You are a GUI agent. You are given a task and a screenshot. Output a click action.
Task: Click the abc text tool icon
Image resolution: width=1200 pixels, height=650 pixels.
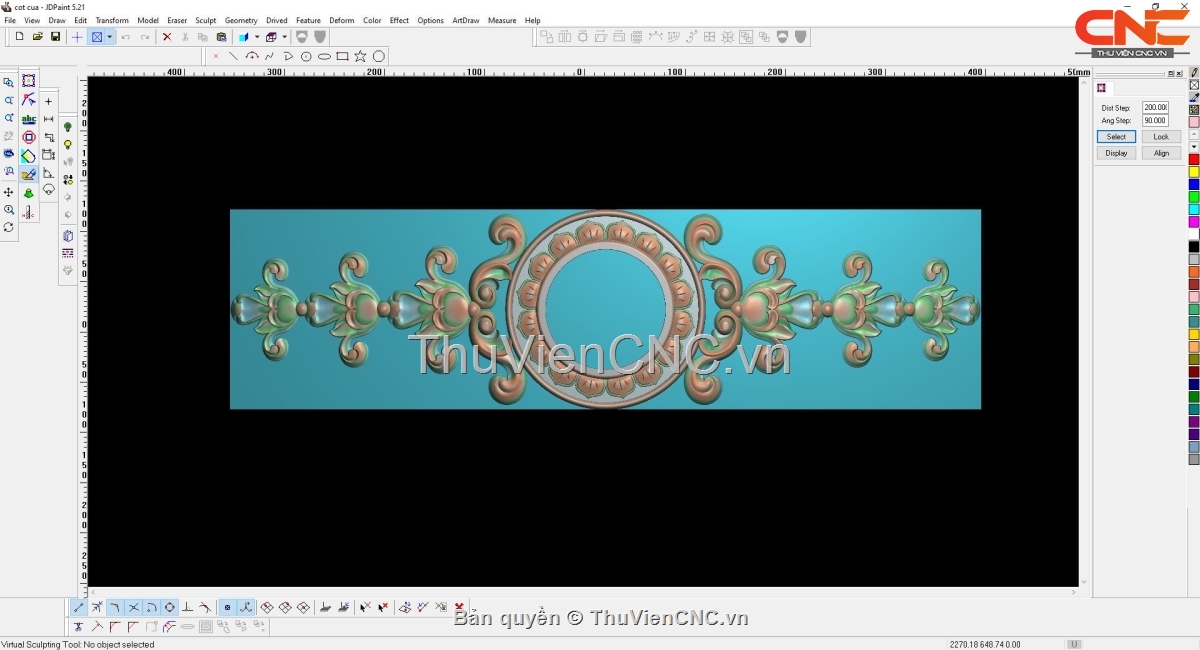click(x=28, y=119)
